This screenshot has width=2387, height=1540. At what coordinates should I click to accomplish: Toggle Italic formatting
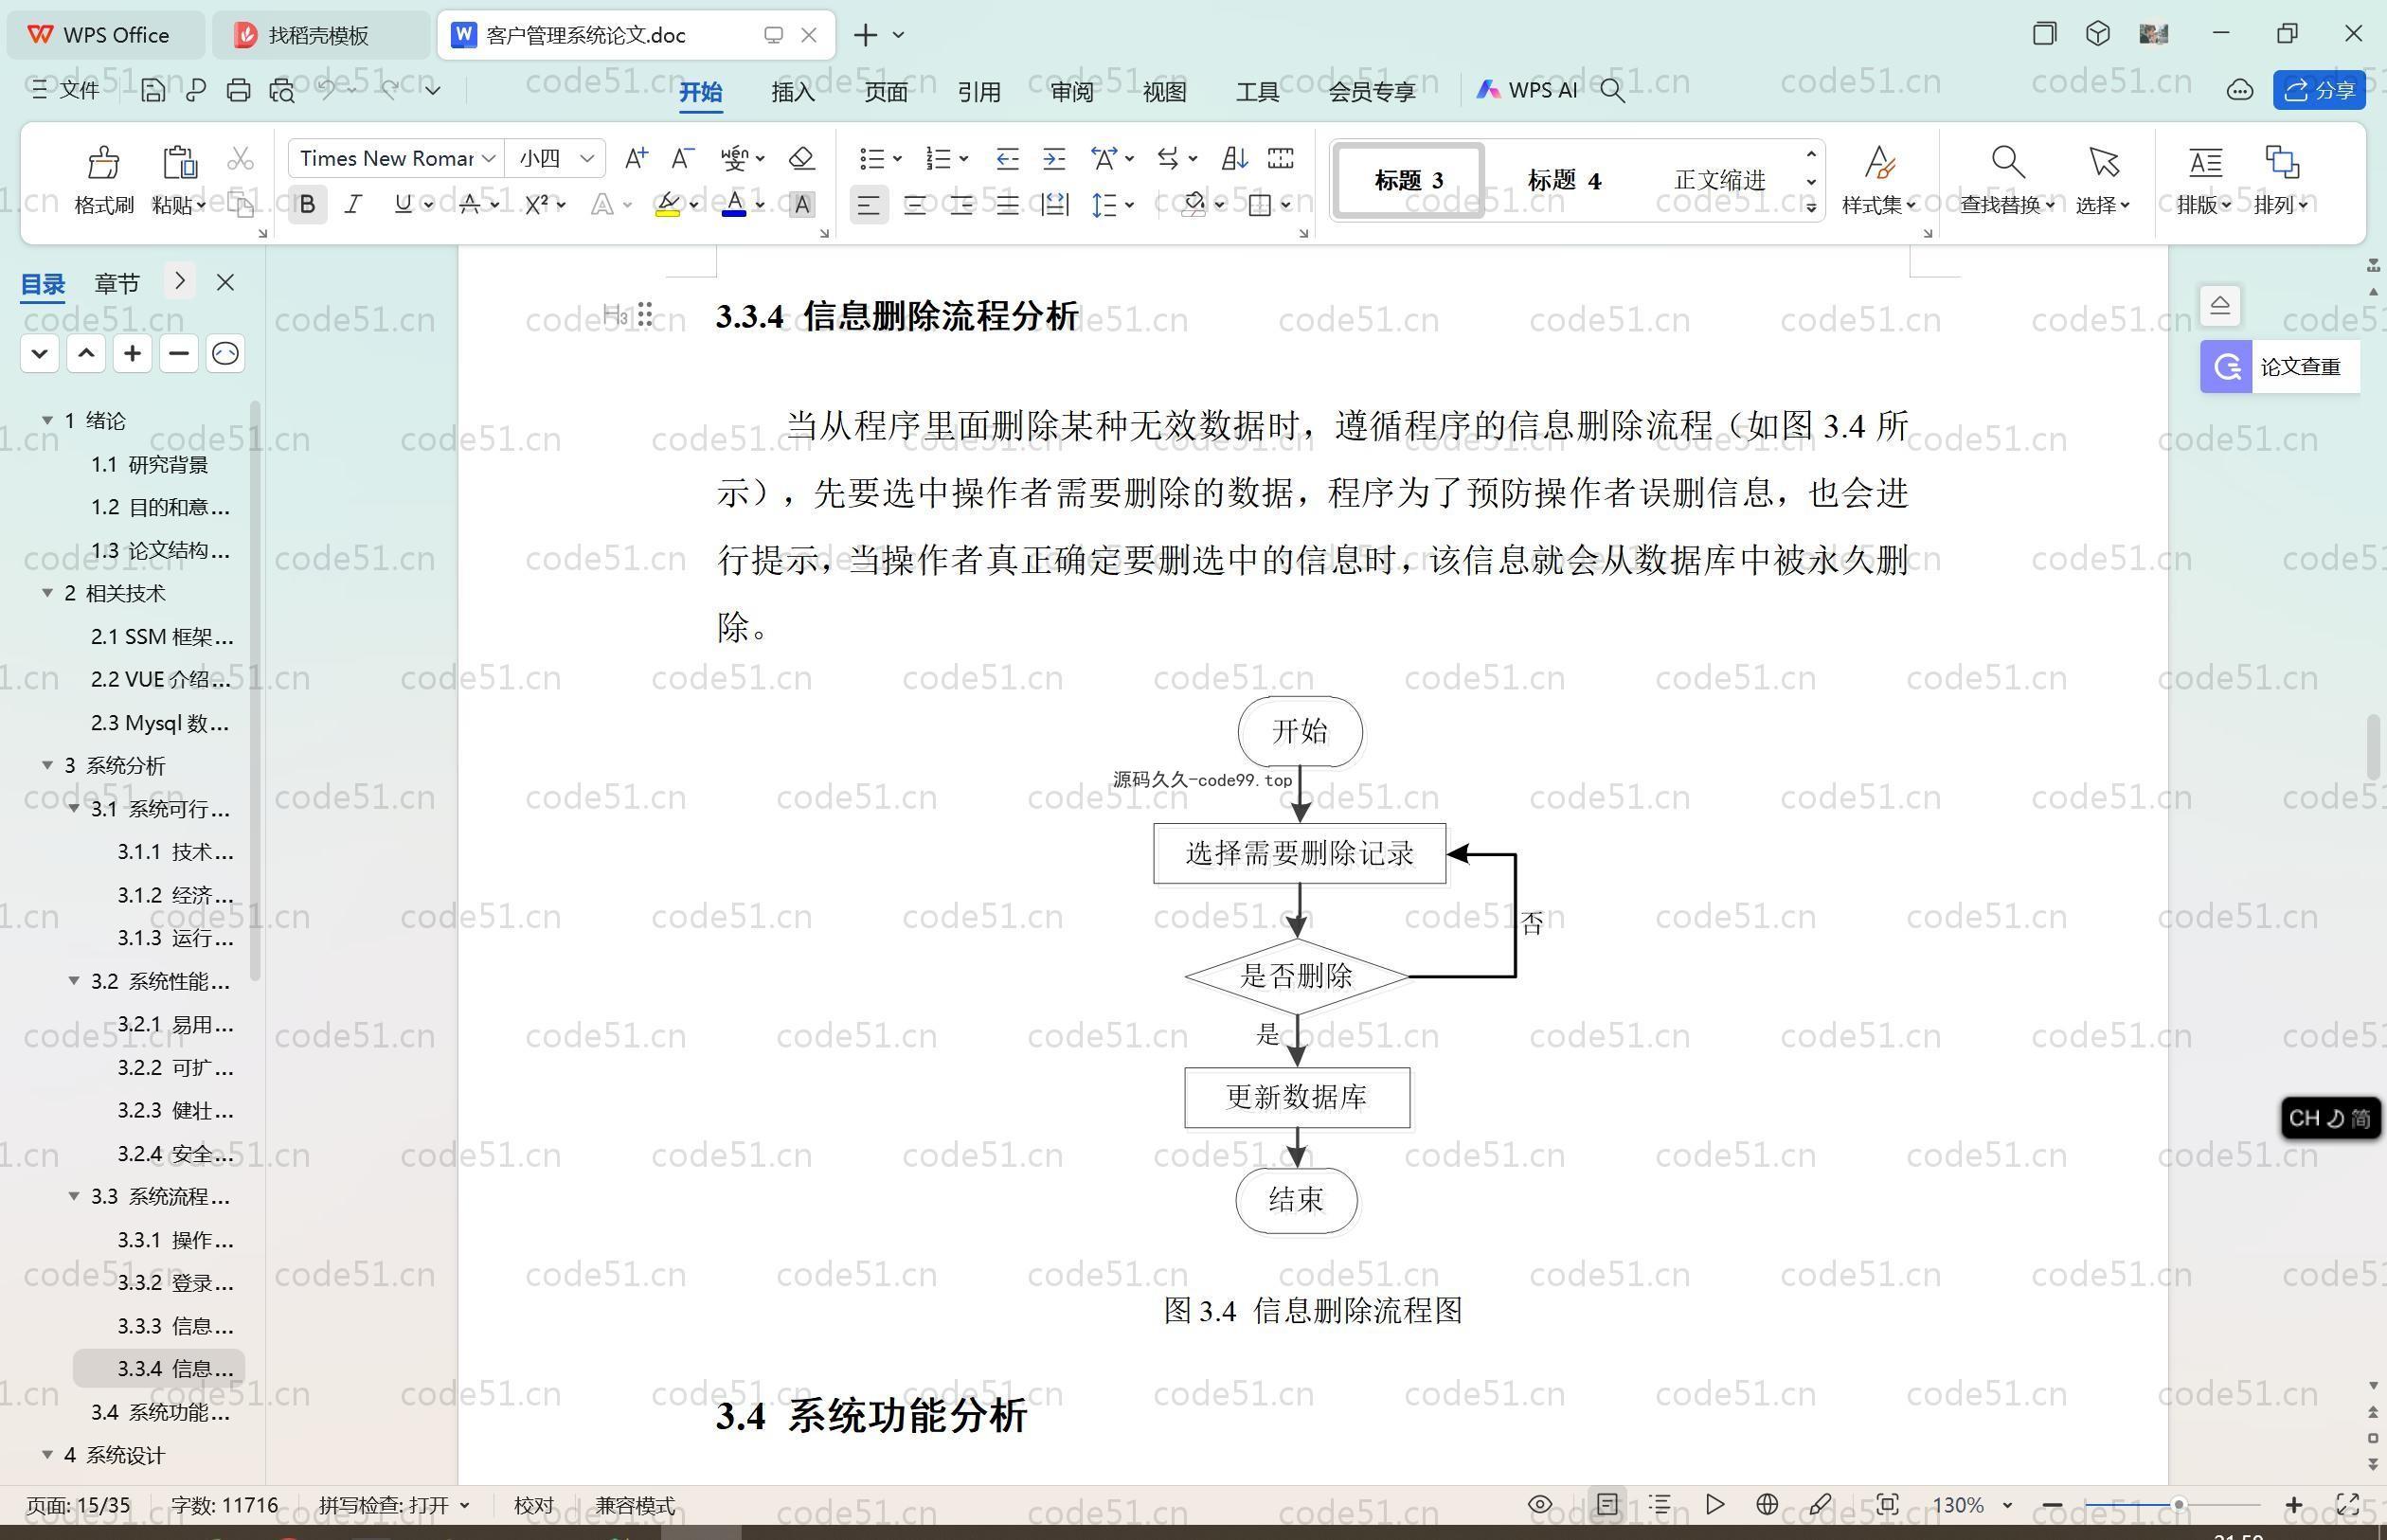tap(353, 205)
